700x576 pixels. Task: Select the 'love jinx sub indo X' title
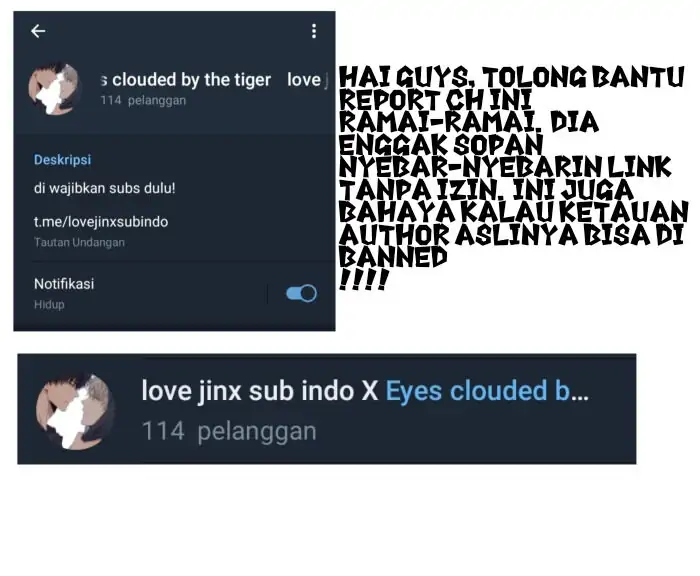click(x=259, y=391)
